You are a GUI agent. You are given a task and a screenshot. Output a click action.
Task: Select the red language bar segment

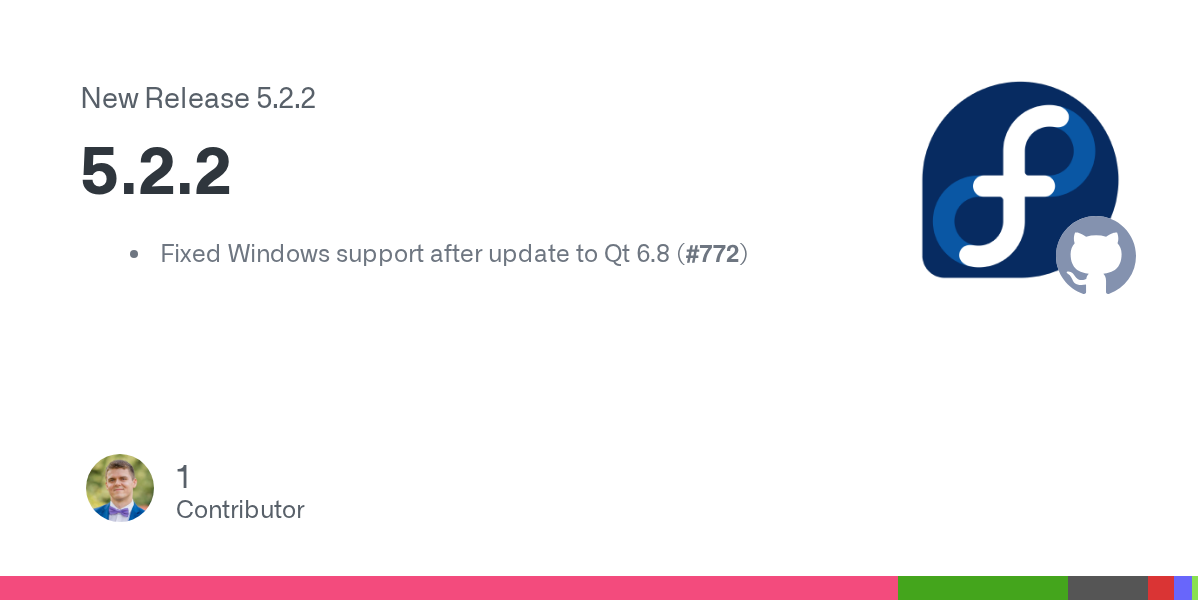(1160, 588)
